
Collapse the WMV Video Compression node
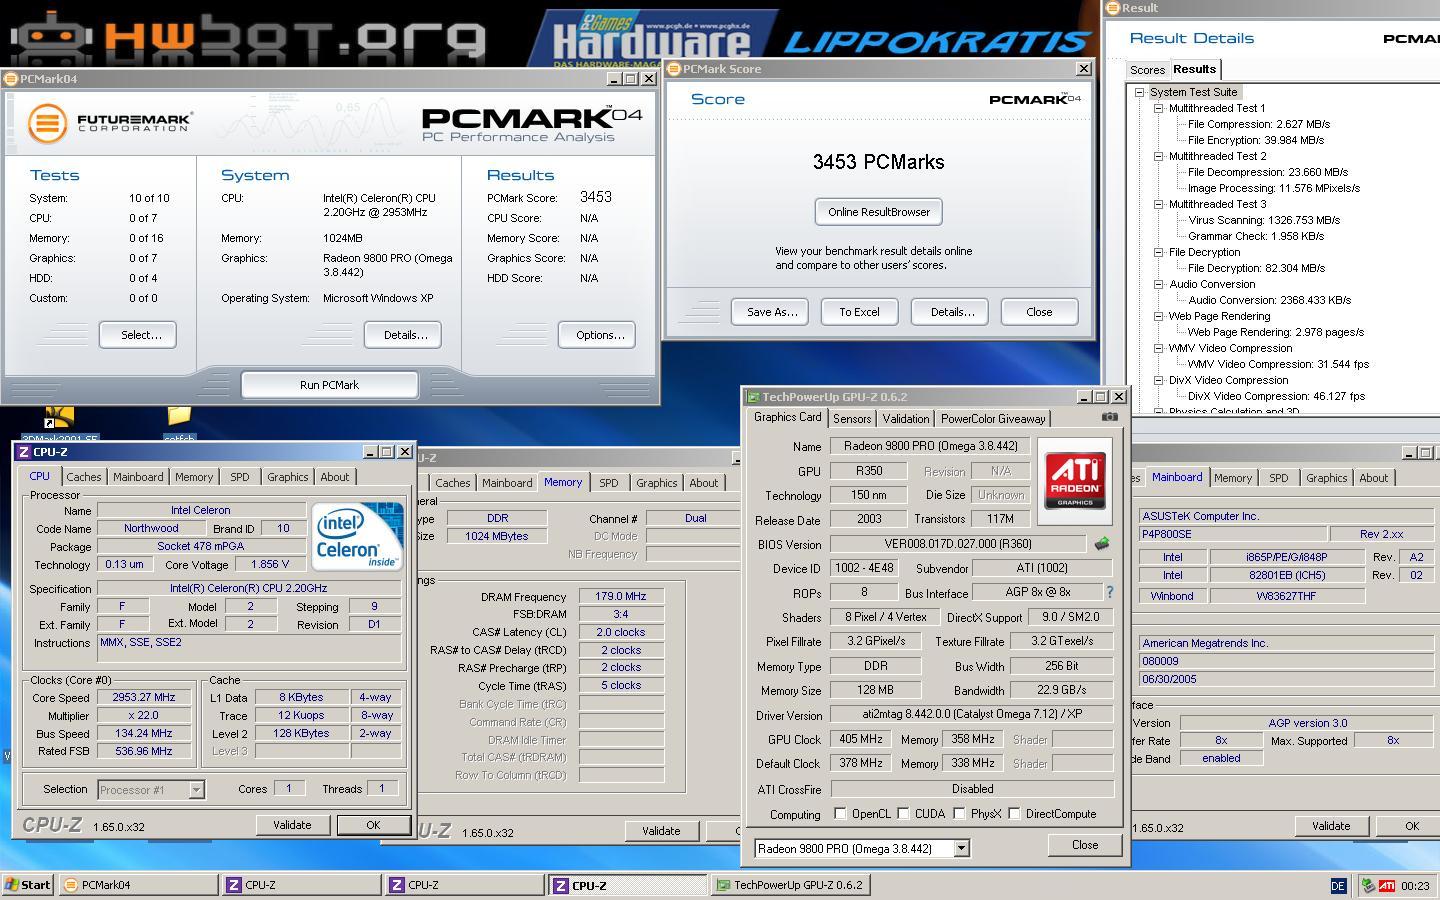click(1159, 348)
